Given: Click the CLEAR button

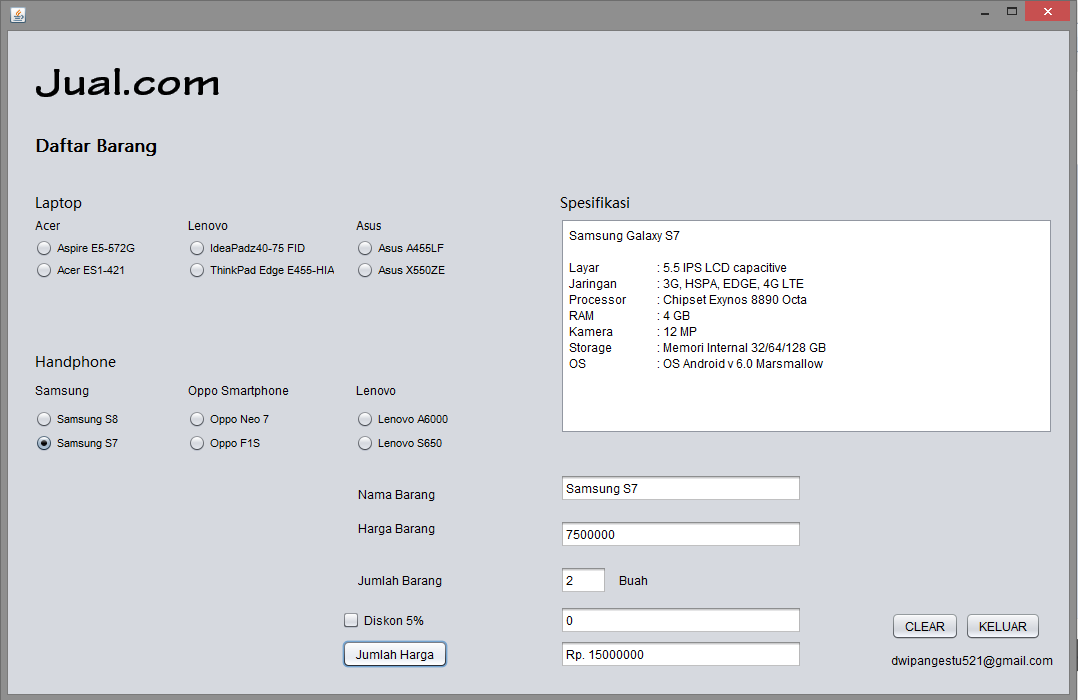Looking at the screenshot, I should click(x=925, y=626).
